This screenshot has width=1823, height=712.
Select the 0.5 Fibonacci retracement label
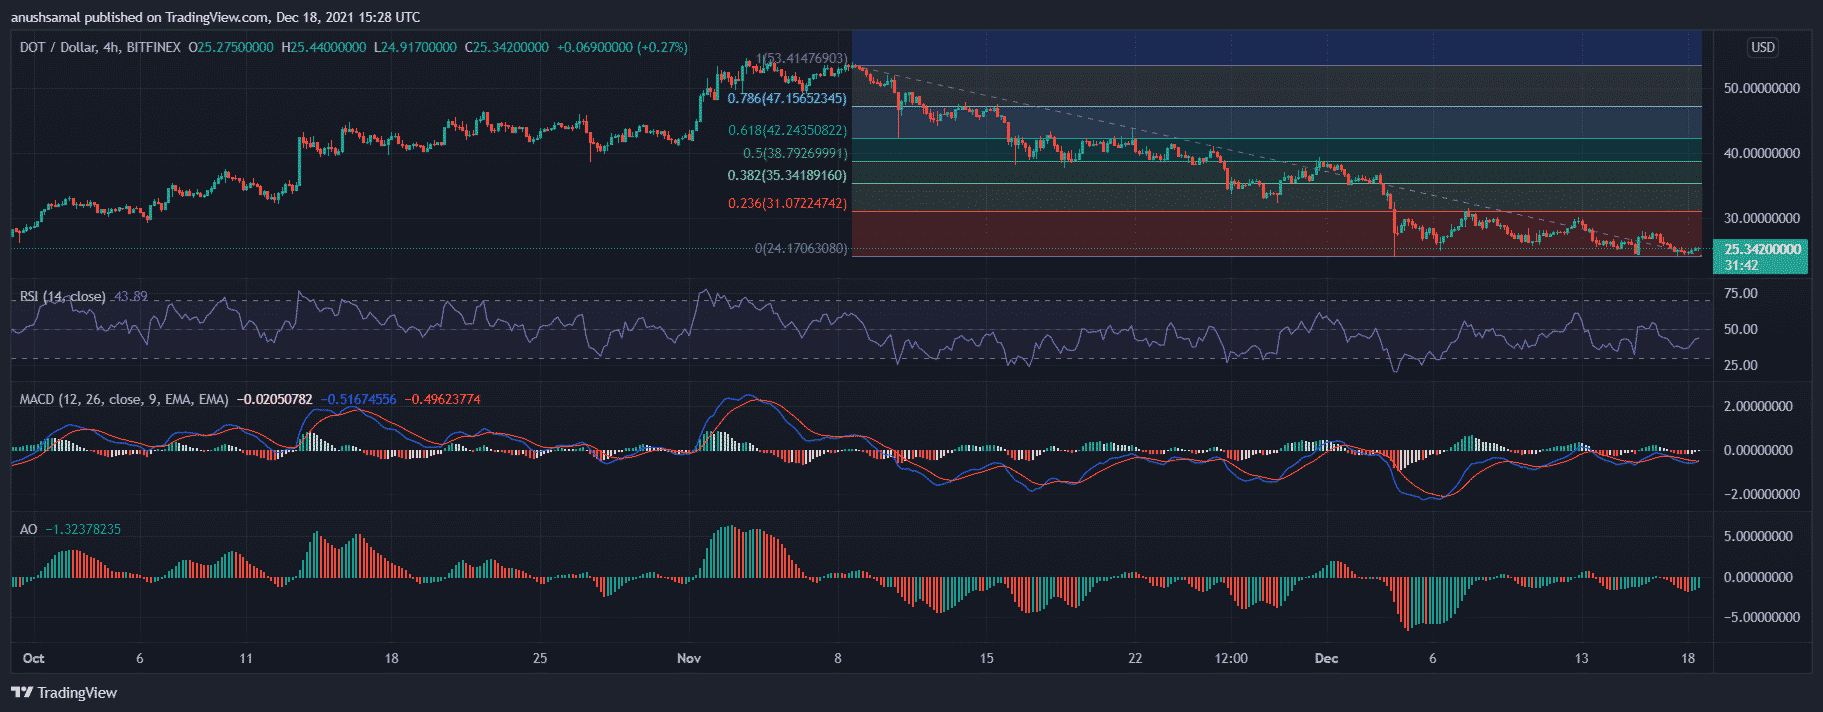click(x=794, y=153)
